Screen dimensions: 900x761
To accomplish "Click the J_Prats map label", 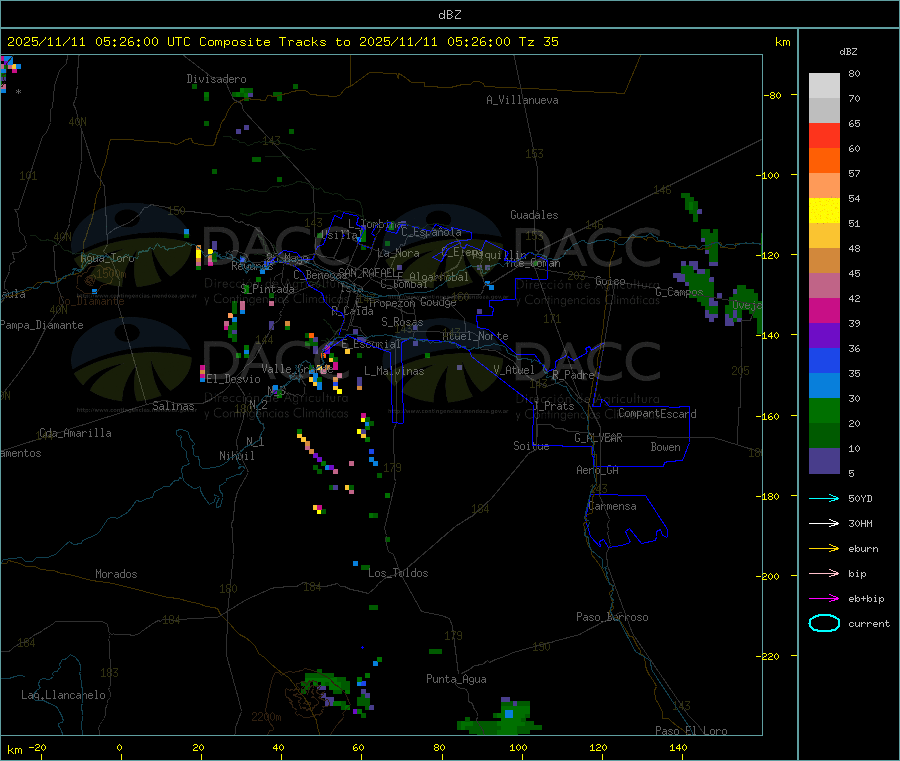I will 553,406.
